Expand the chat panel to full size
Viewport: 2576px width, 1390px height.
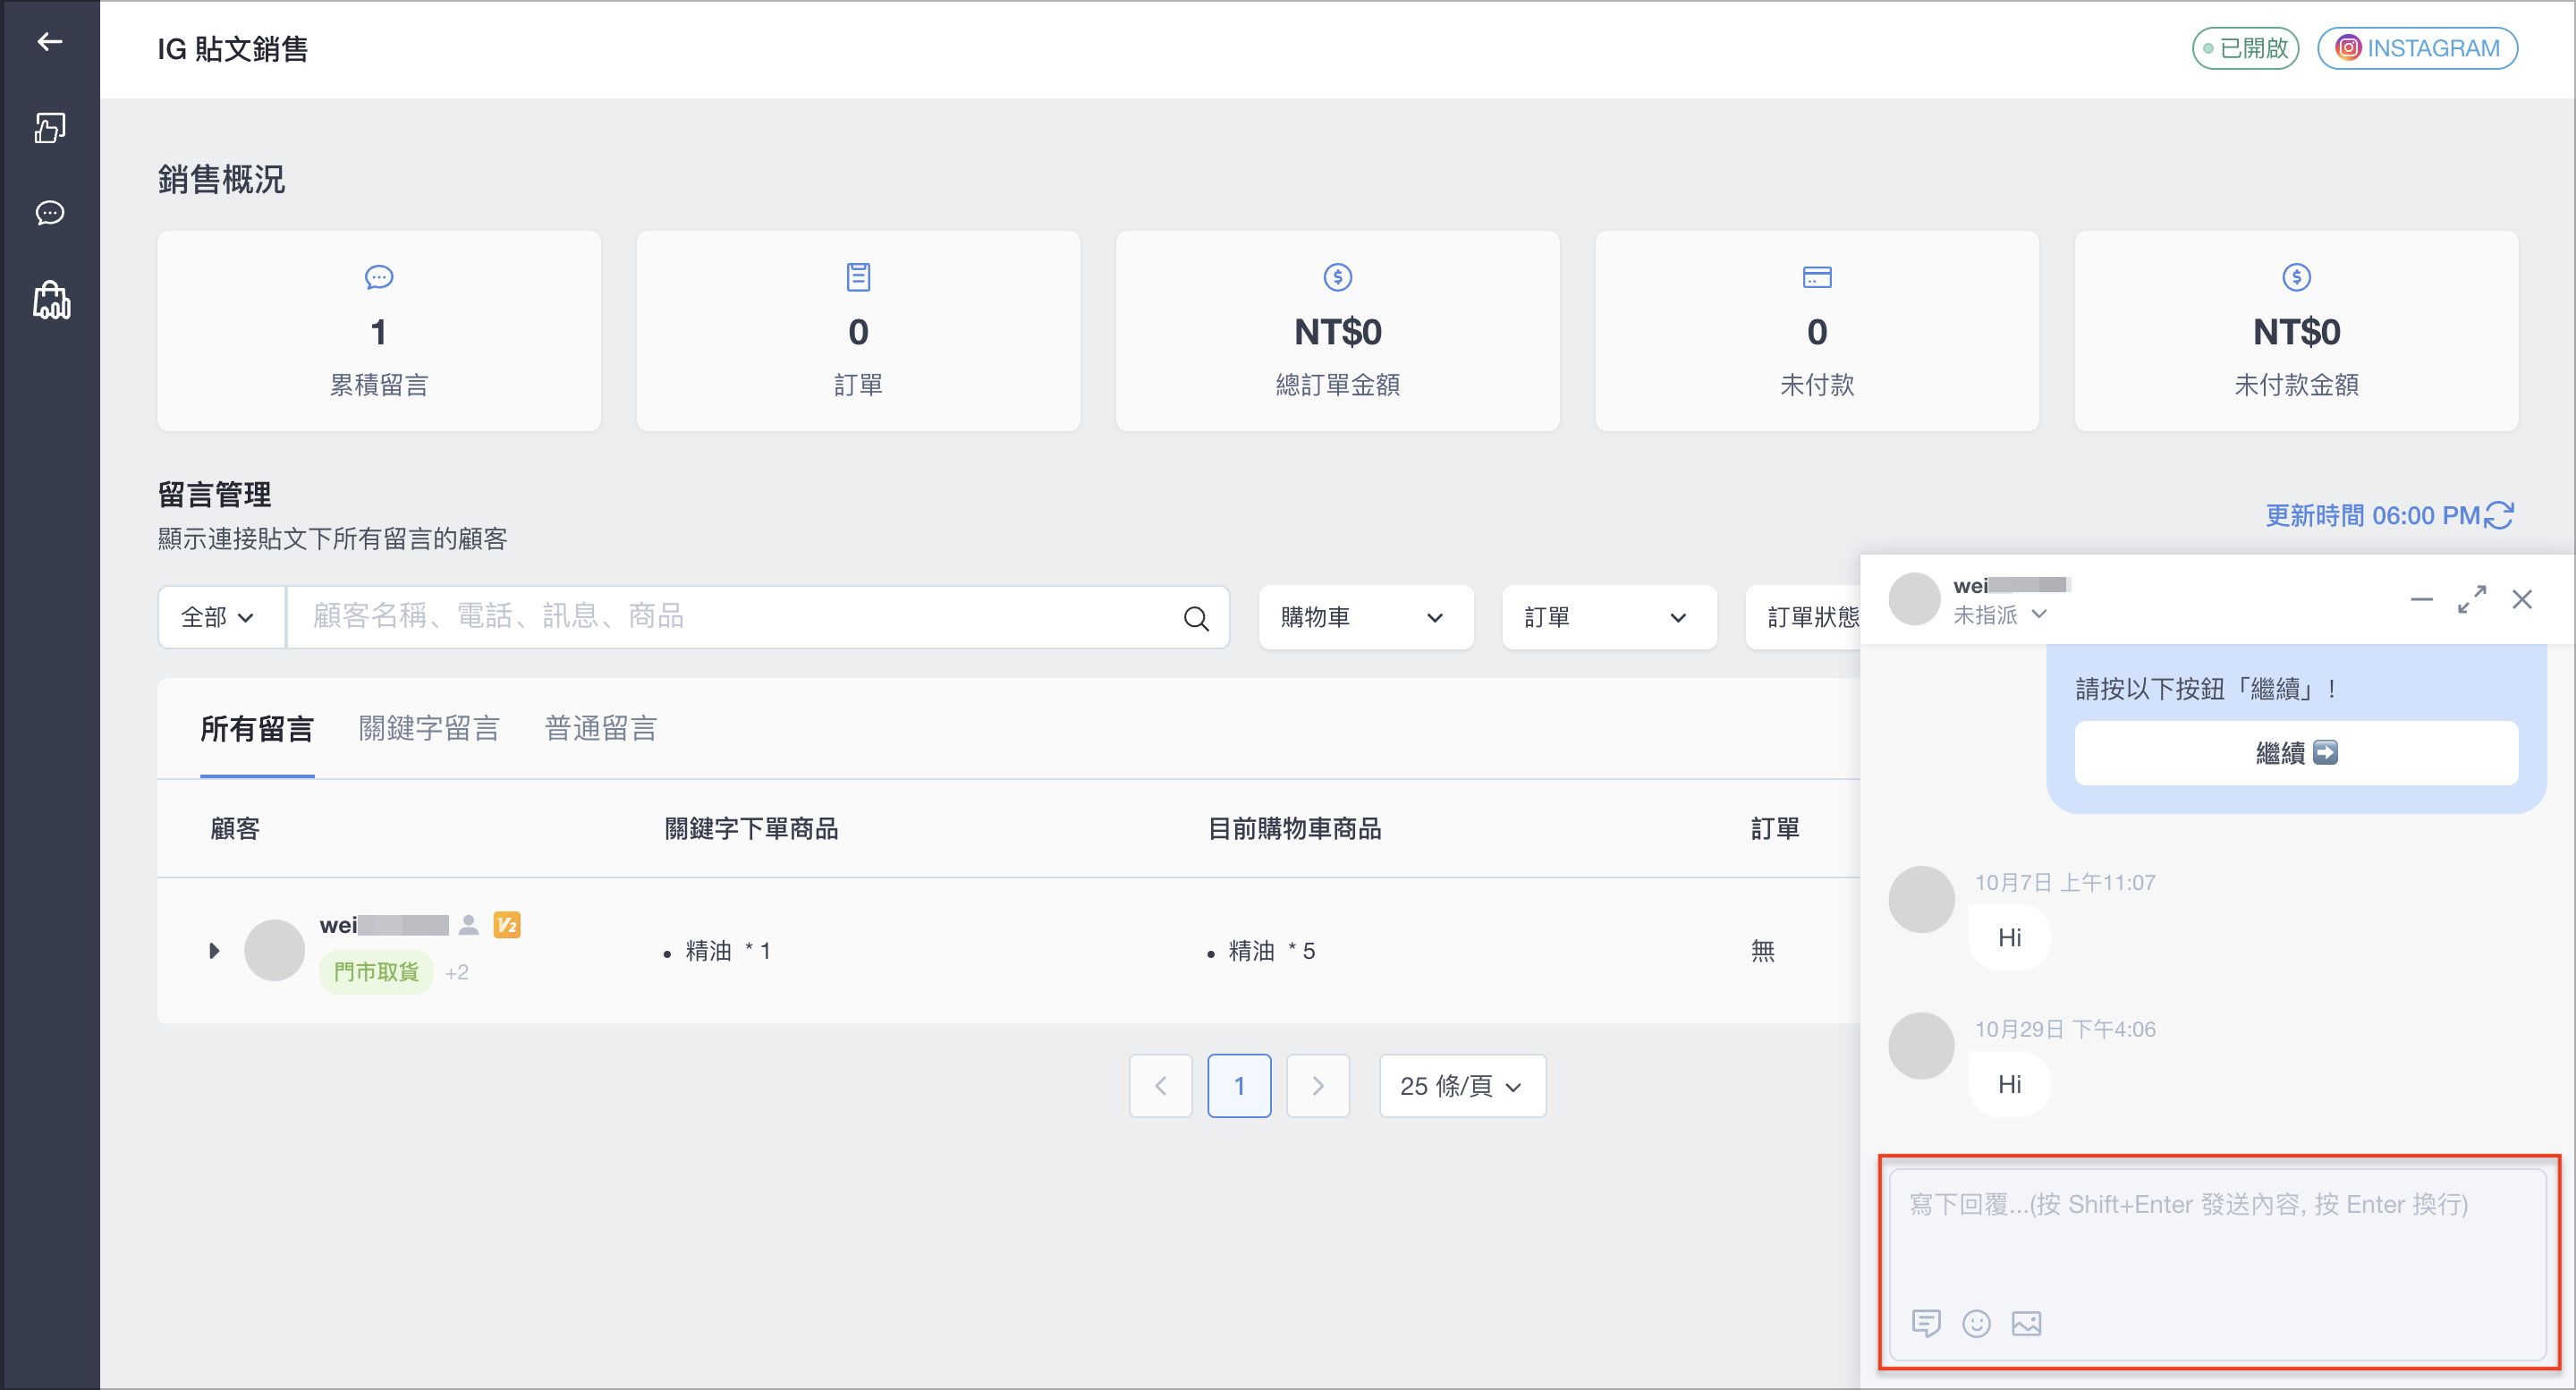(x=2472, y=600)
